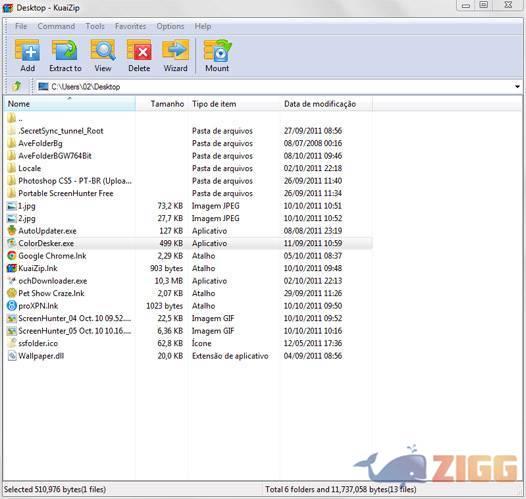
Task: Click the Extract to toolbar icon
Action: coord(65,56)
